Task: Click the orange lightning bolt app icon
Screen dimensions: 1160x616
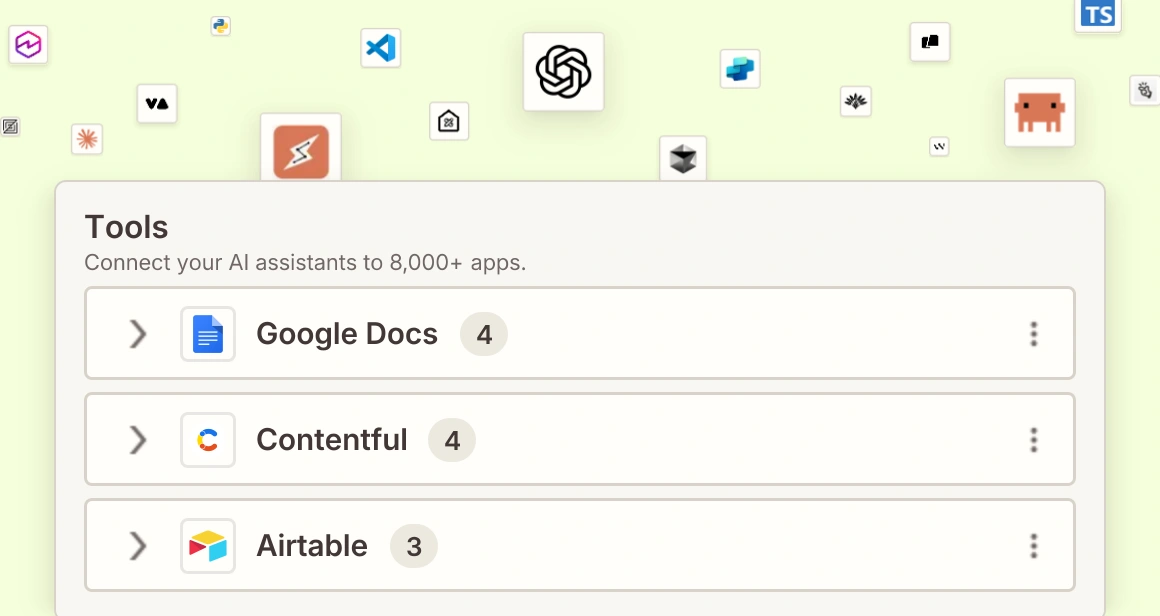Action: [301, 152]
